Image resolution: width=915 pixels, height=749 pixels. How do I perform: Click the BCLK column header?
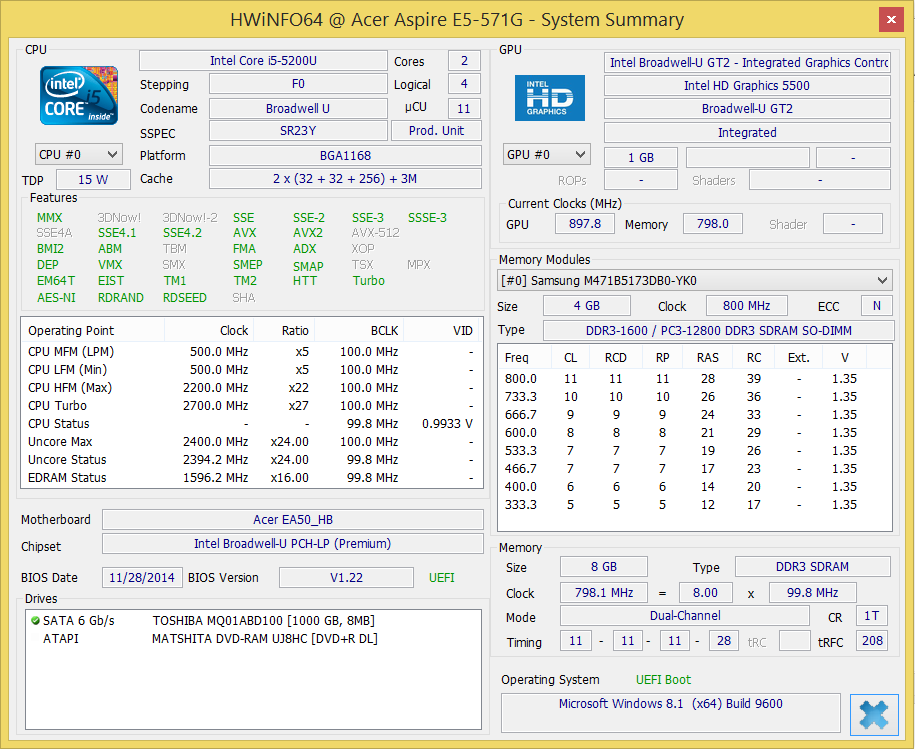coord(359,331)
